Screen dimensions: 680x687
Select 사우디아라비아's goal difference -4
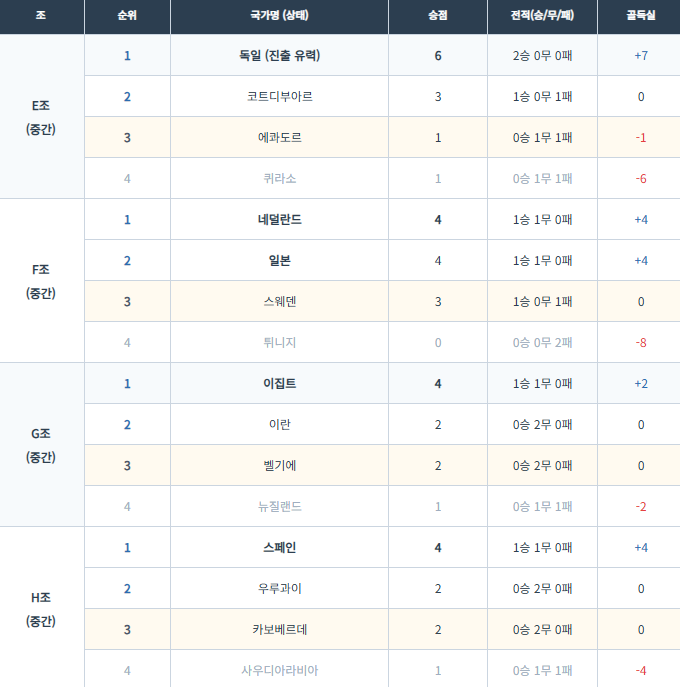point(641,670)
